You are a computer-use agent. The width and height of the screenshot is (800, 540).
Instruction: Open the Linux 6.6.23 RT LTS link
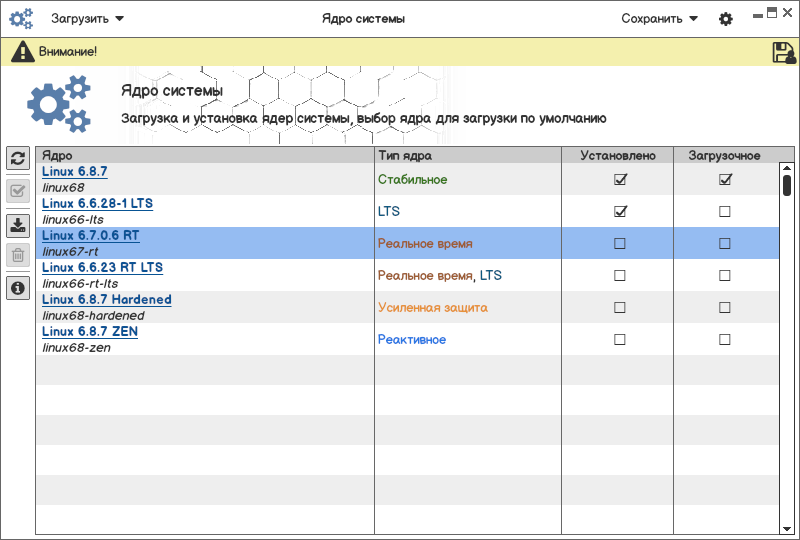pyautogui.click(x=102, y=268)
